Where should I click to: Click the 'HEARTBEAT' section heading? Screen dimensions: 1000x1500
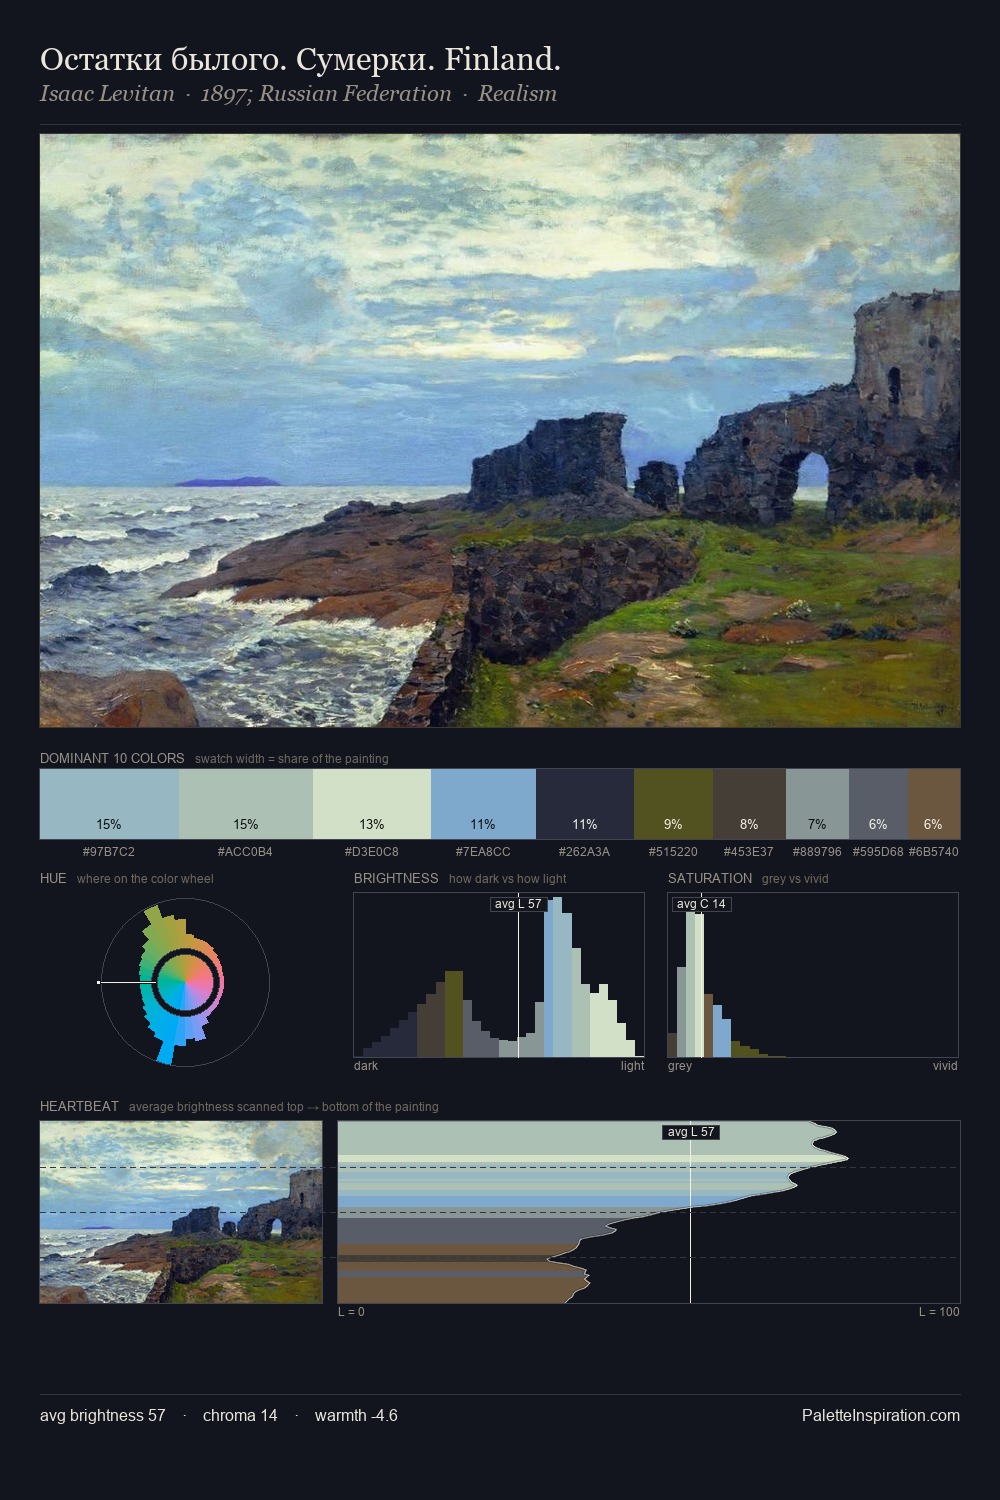click(x=79, y=1106)
